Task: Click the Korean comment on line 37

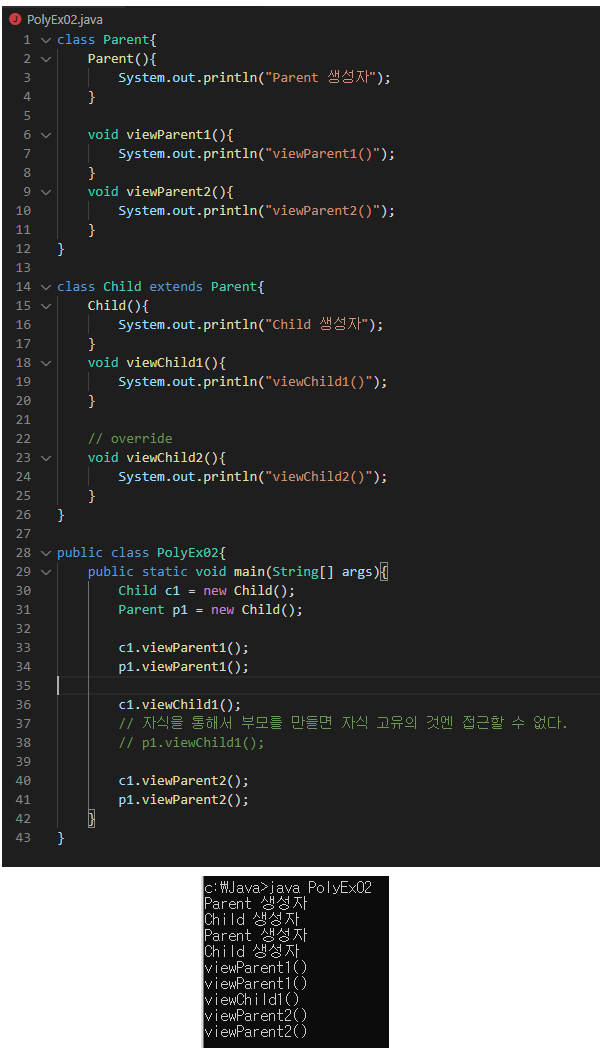Action: [342, 723]
